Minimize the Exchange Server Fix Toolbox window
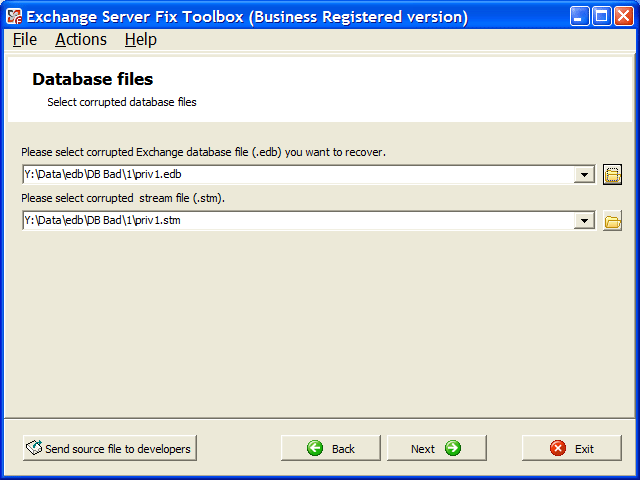 click(581, 16)
